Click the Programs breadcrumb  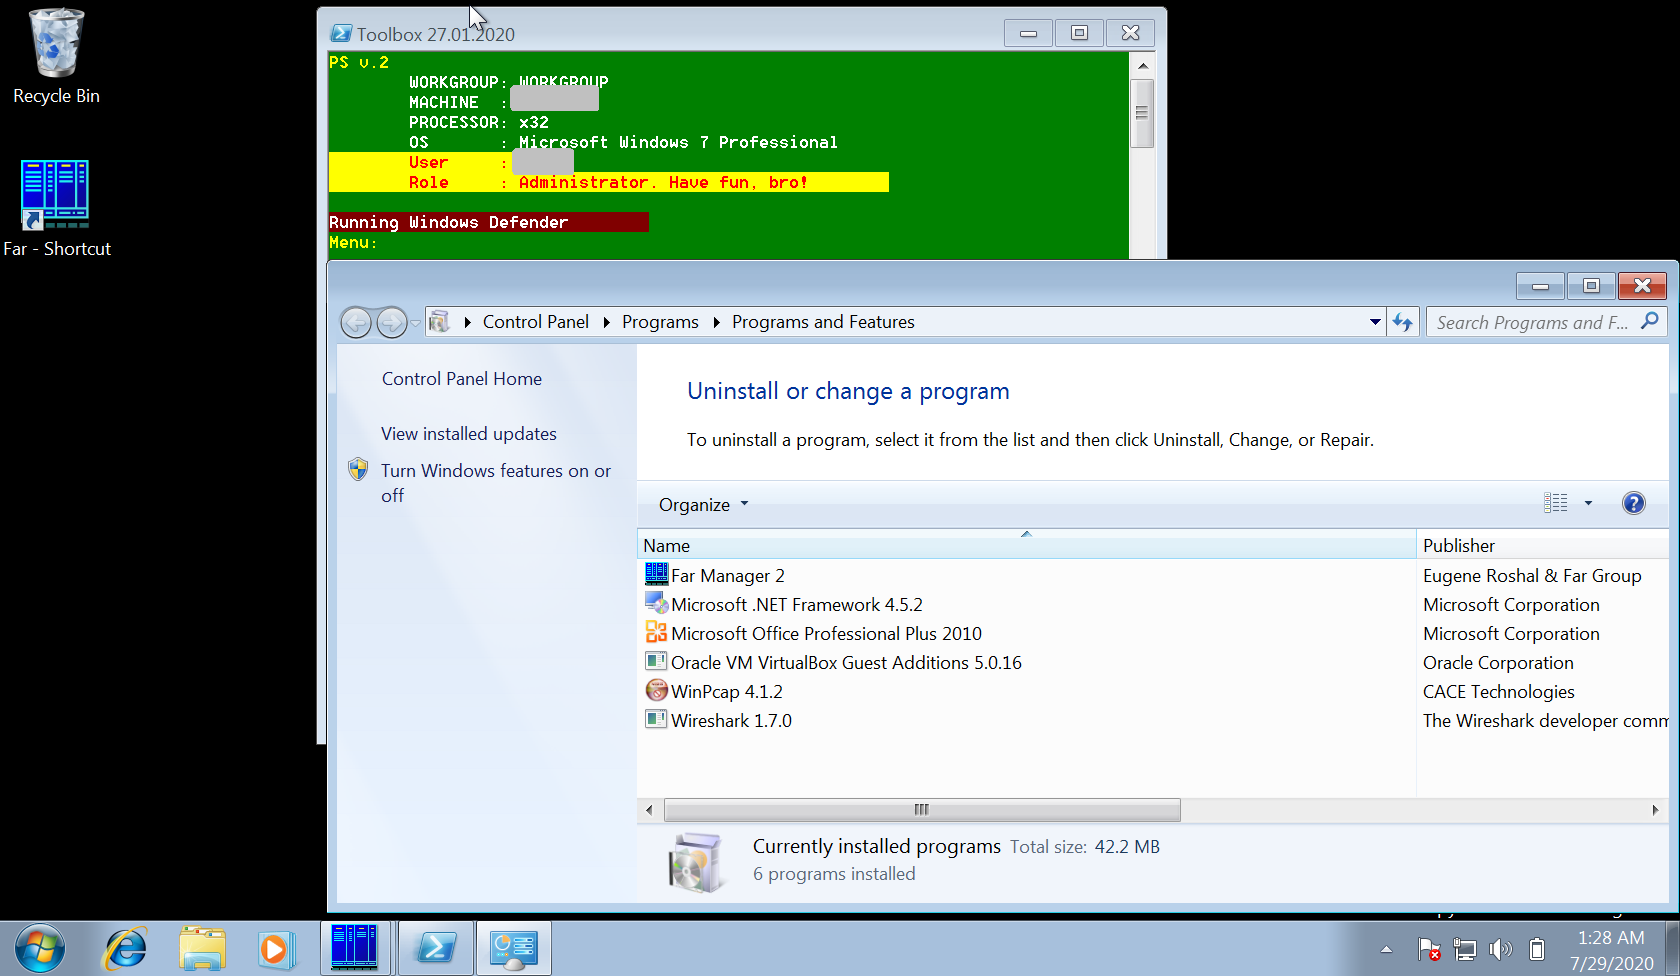[660, 322]
